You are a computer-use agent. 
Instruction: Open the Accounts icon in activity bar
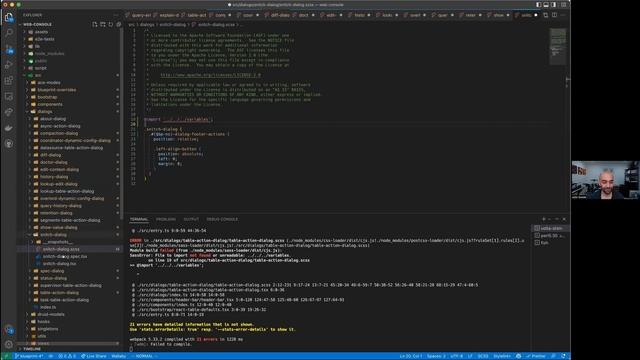click(9, 329)
